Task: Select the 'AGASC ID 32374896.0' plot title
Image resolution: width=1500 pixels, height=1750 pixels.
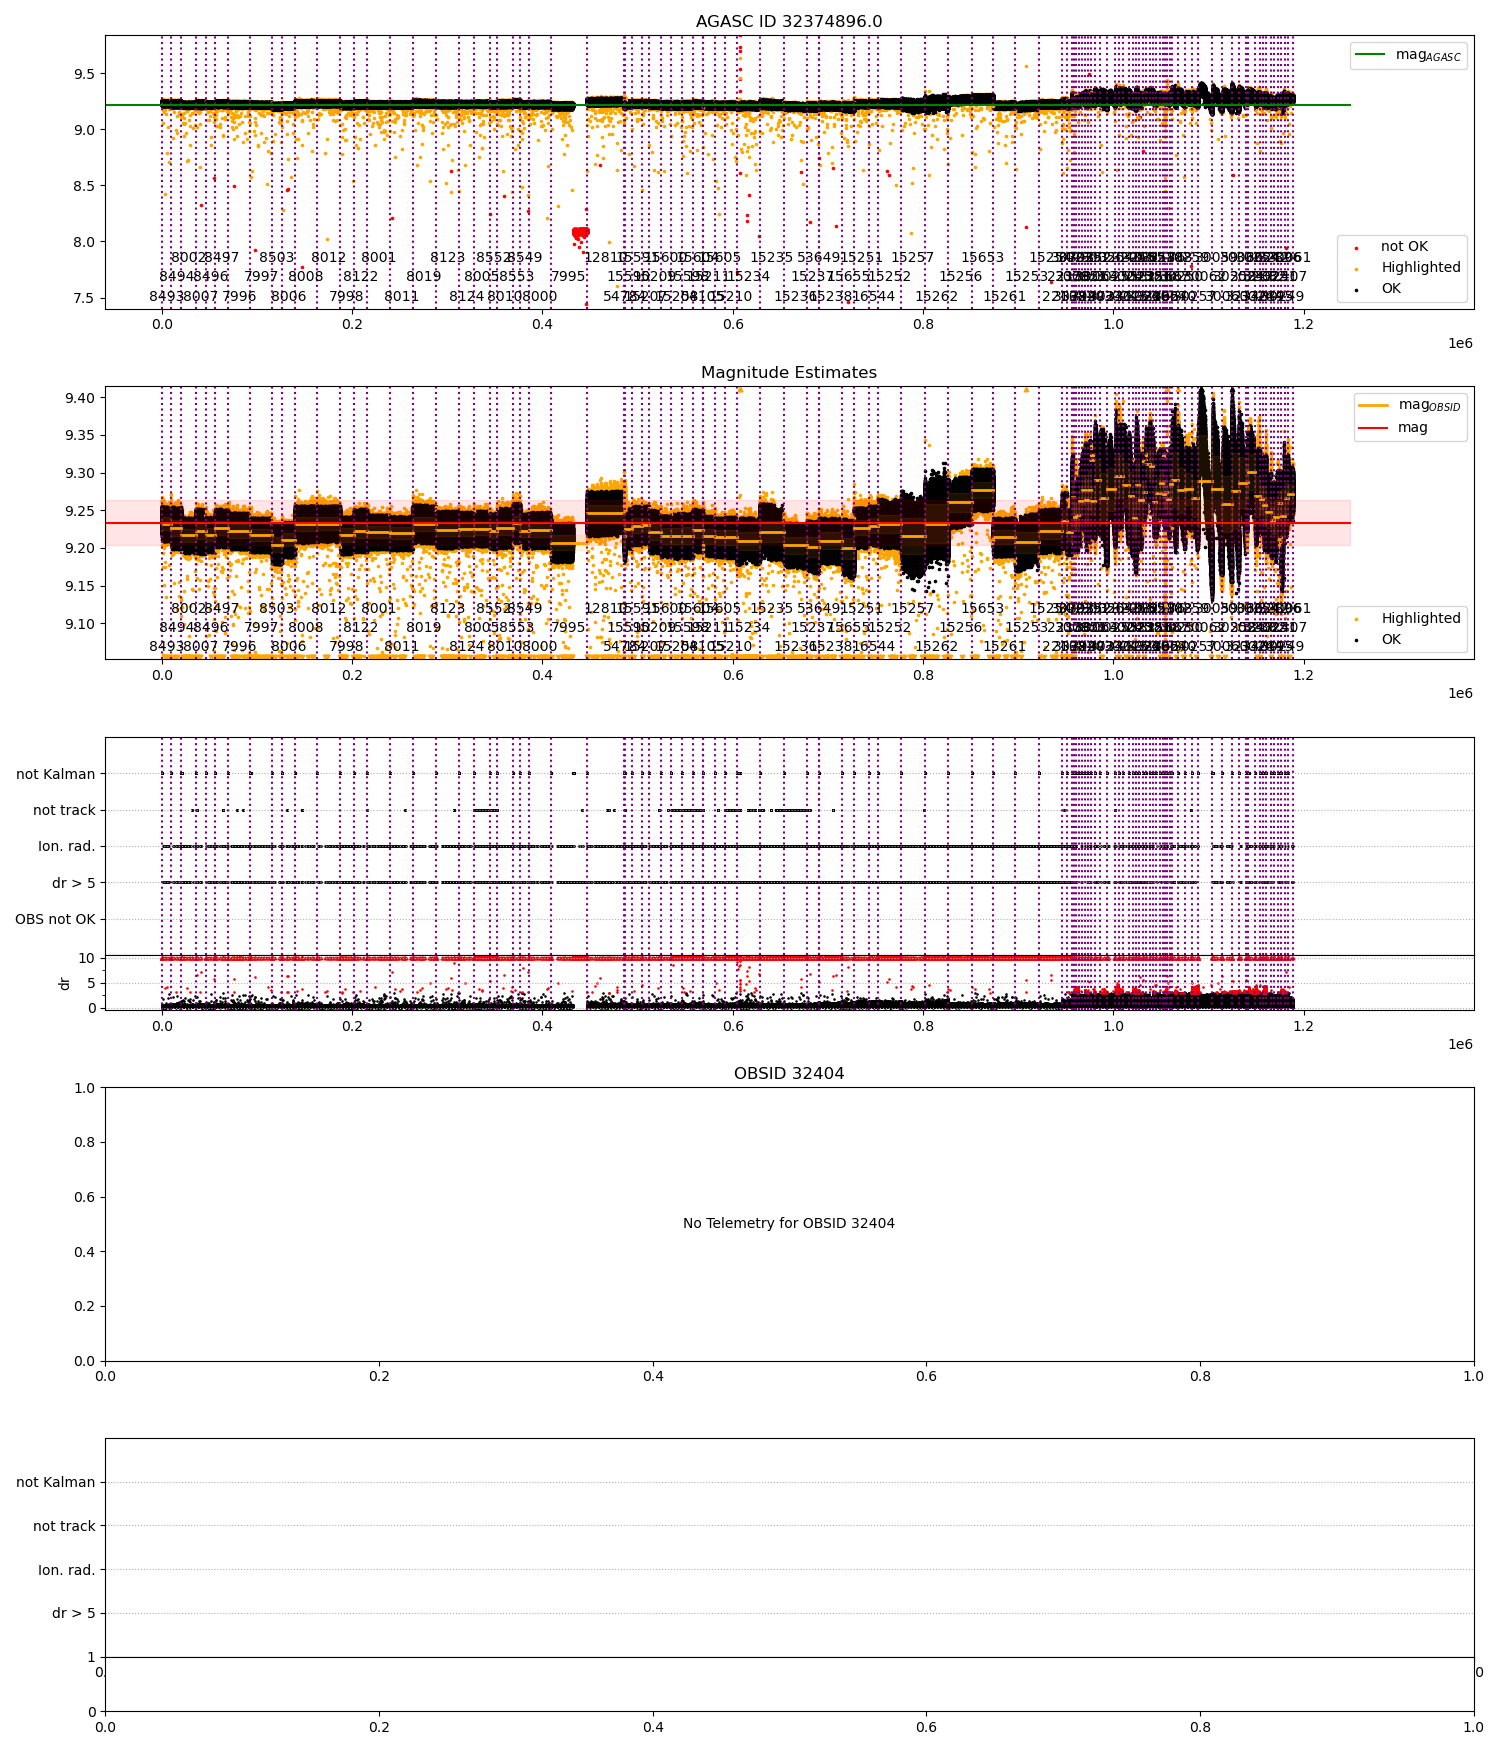Action: [789, 22]
